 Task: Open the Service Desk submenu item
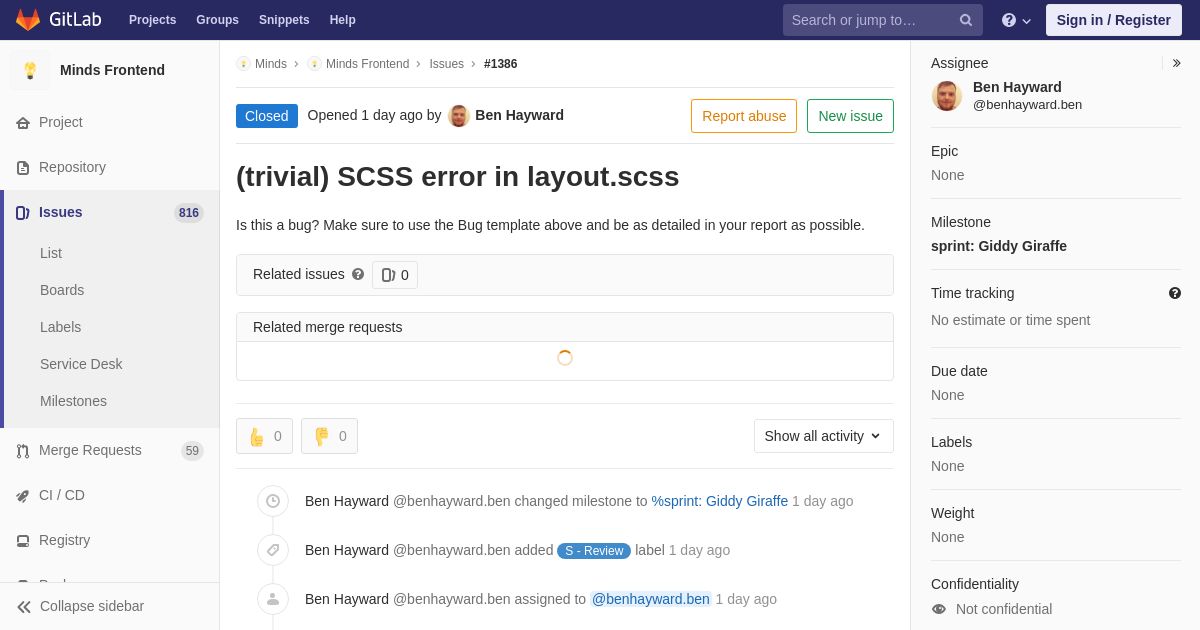pos(81,364)
